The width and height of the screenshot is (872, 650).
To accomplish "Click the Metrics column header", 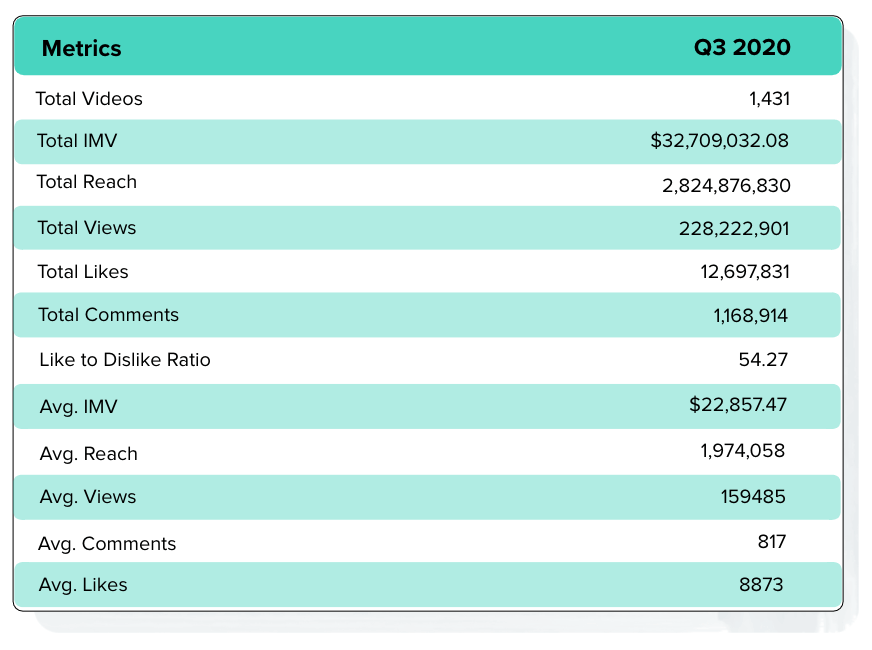I will click(x=81, y=48).
